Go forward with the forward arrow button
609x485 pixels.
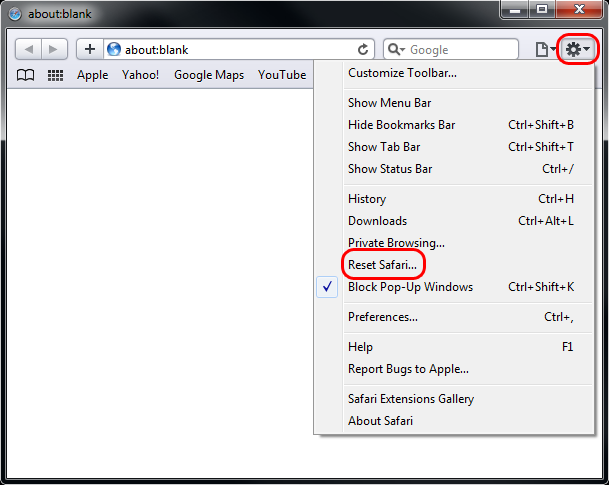point(54,49)
